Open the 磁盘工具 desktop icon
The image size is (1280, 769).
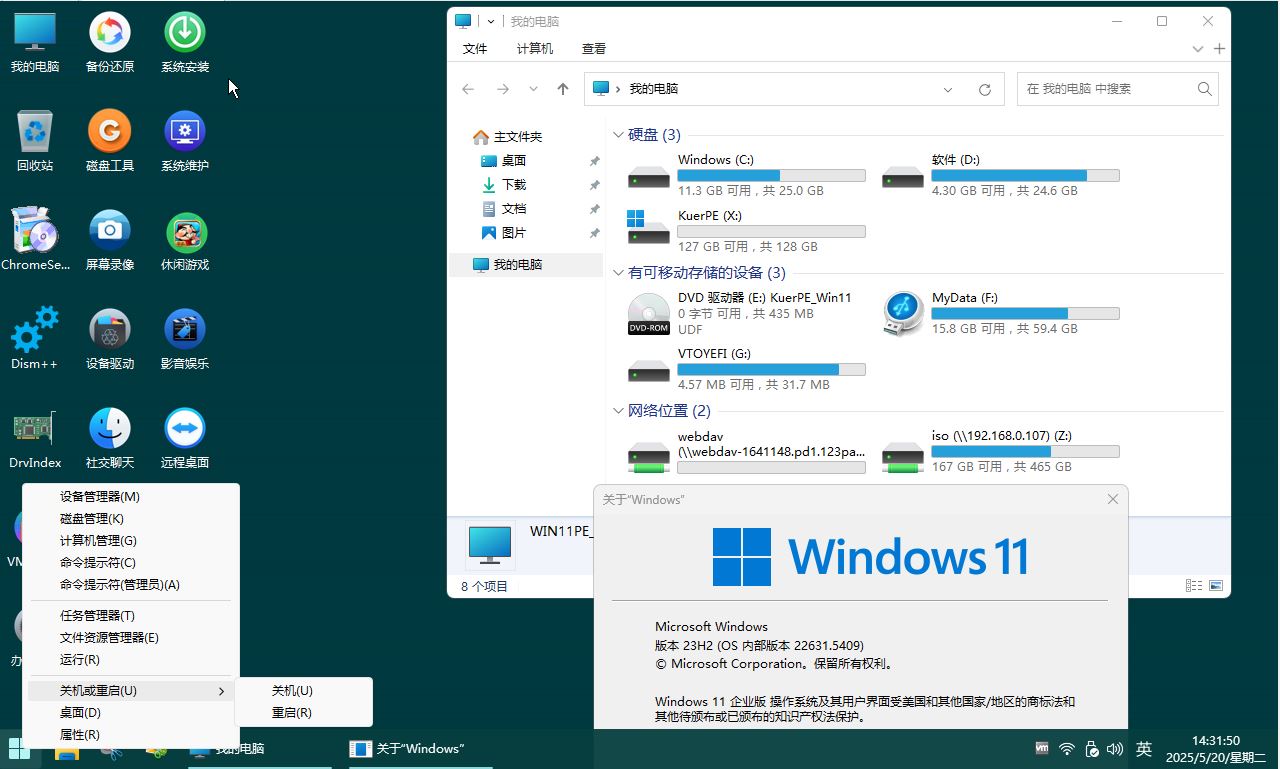pos(110,142)
